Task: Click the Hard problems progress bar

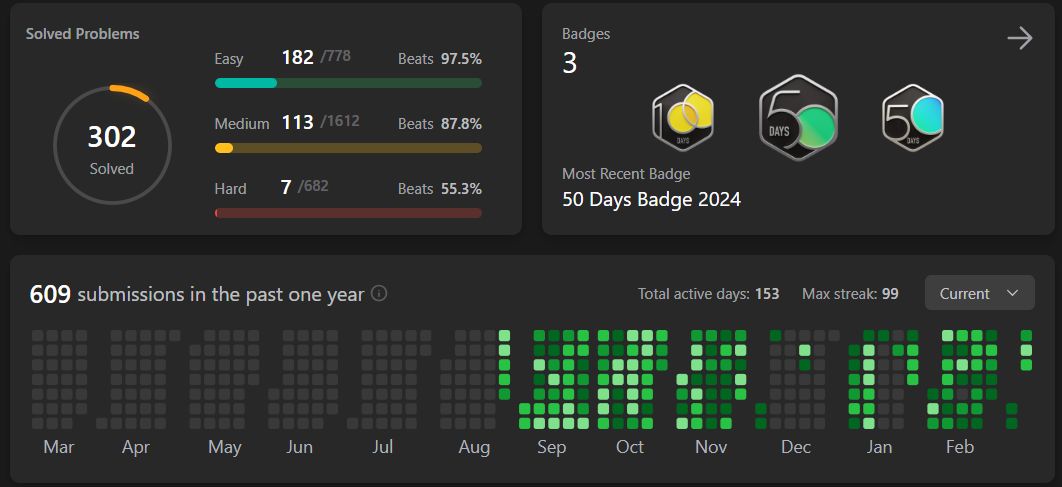Action: 348,213
